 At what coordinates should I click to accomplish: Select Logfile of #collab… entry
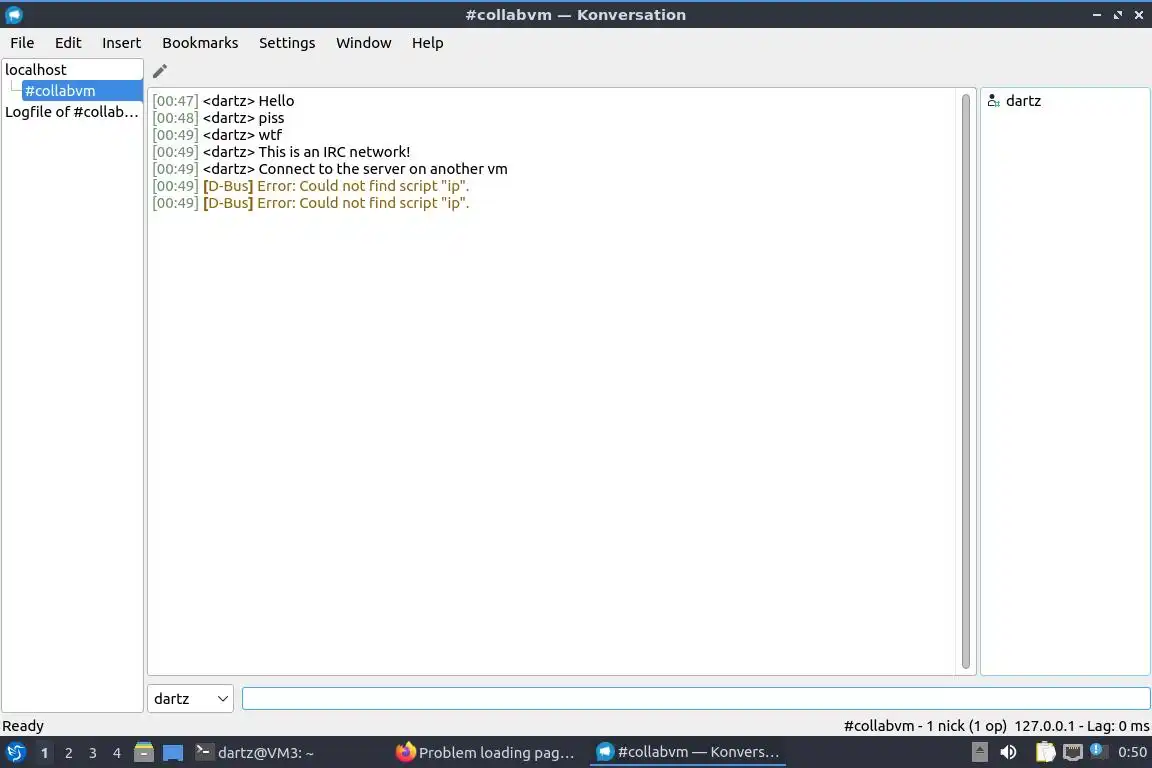72,112
